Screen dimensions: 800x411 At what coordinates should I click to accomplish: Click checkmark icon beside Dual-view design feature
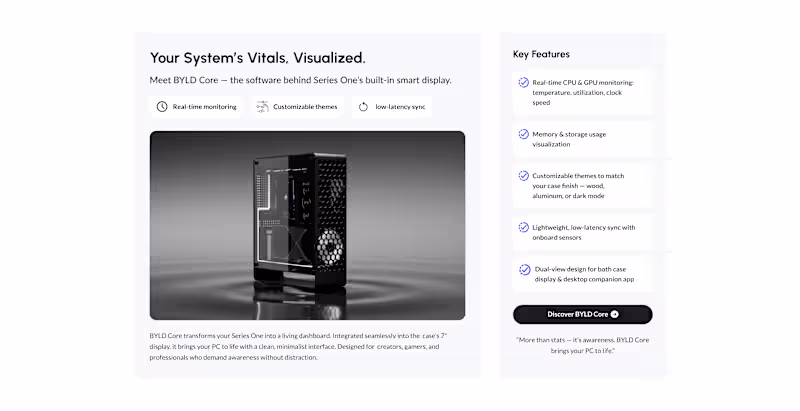pos(524,270)
